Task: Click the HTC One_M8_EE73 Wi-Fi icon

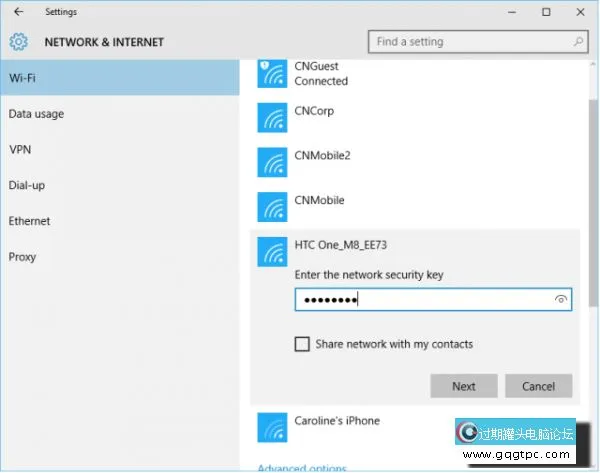Action: (x=271, y=252)
